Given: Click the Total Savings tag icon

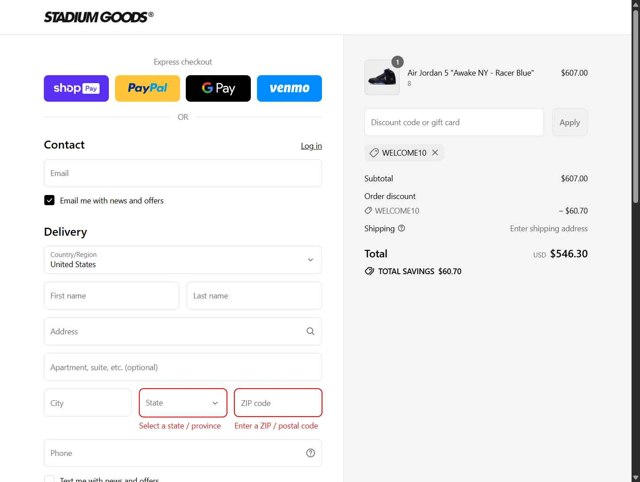Looking at the screenshot, I should (x=369, y=271).
